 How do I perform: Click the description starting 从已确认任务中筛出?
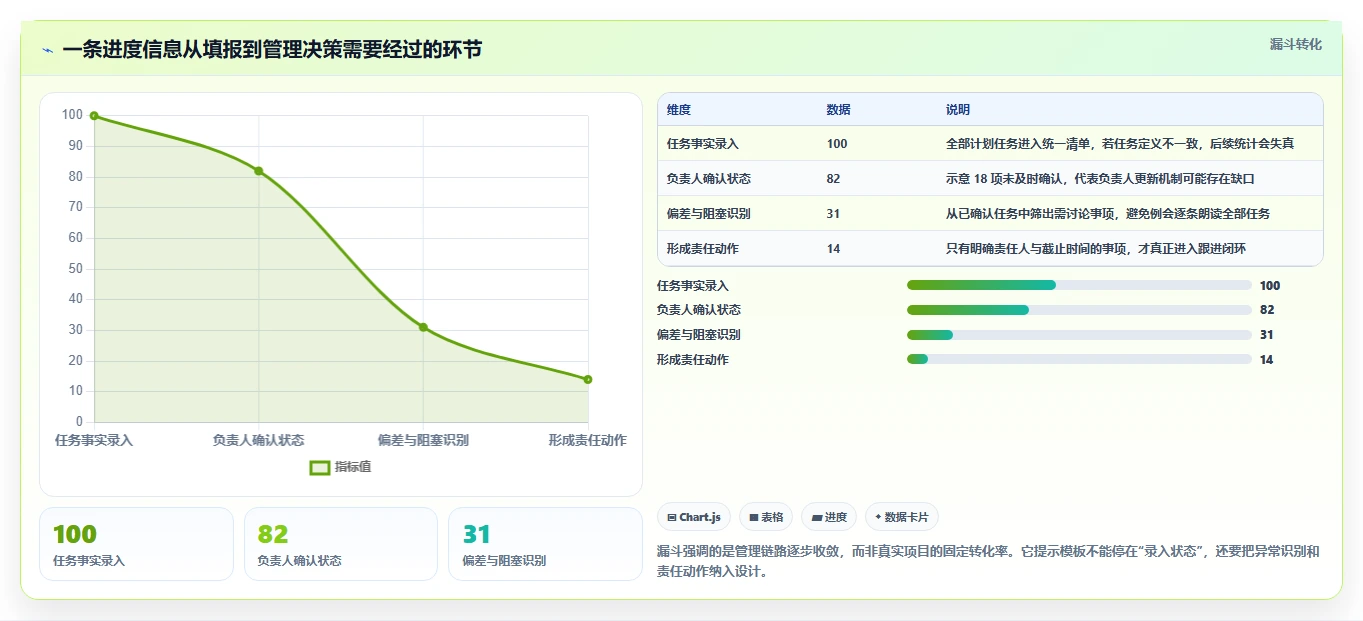point(1108,214)
